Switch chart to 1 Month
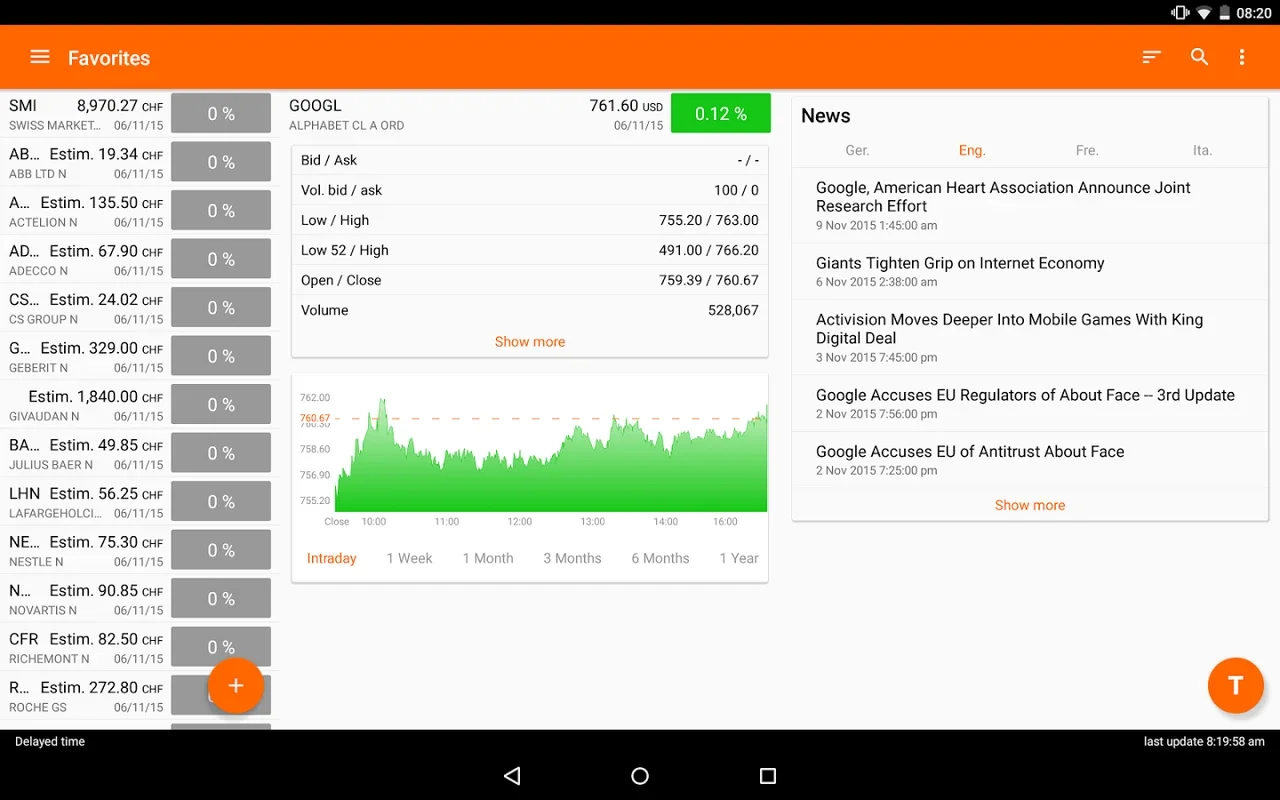Image resolution: width=1280 pixels, height=800 pixels. (x=488, y=558)
